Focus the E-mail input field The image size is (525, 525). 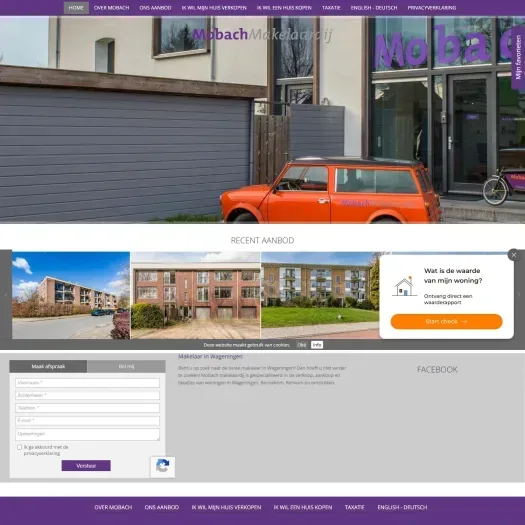pyautogui.click(x=87, y=421)
